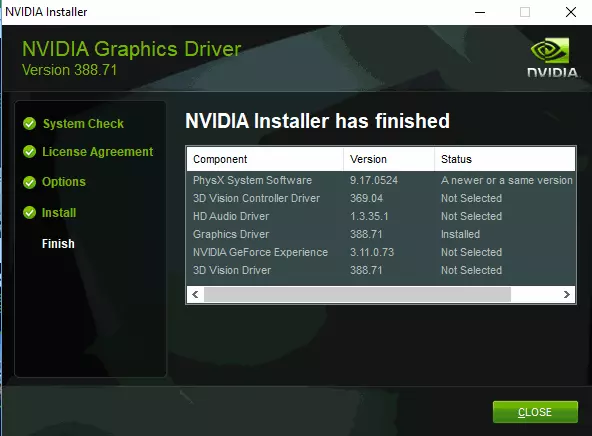Click the Version column header
This screenshot has width=592, height=436.
pyautogui.click(x=389, y=159)
